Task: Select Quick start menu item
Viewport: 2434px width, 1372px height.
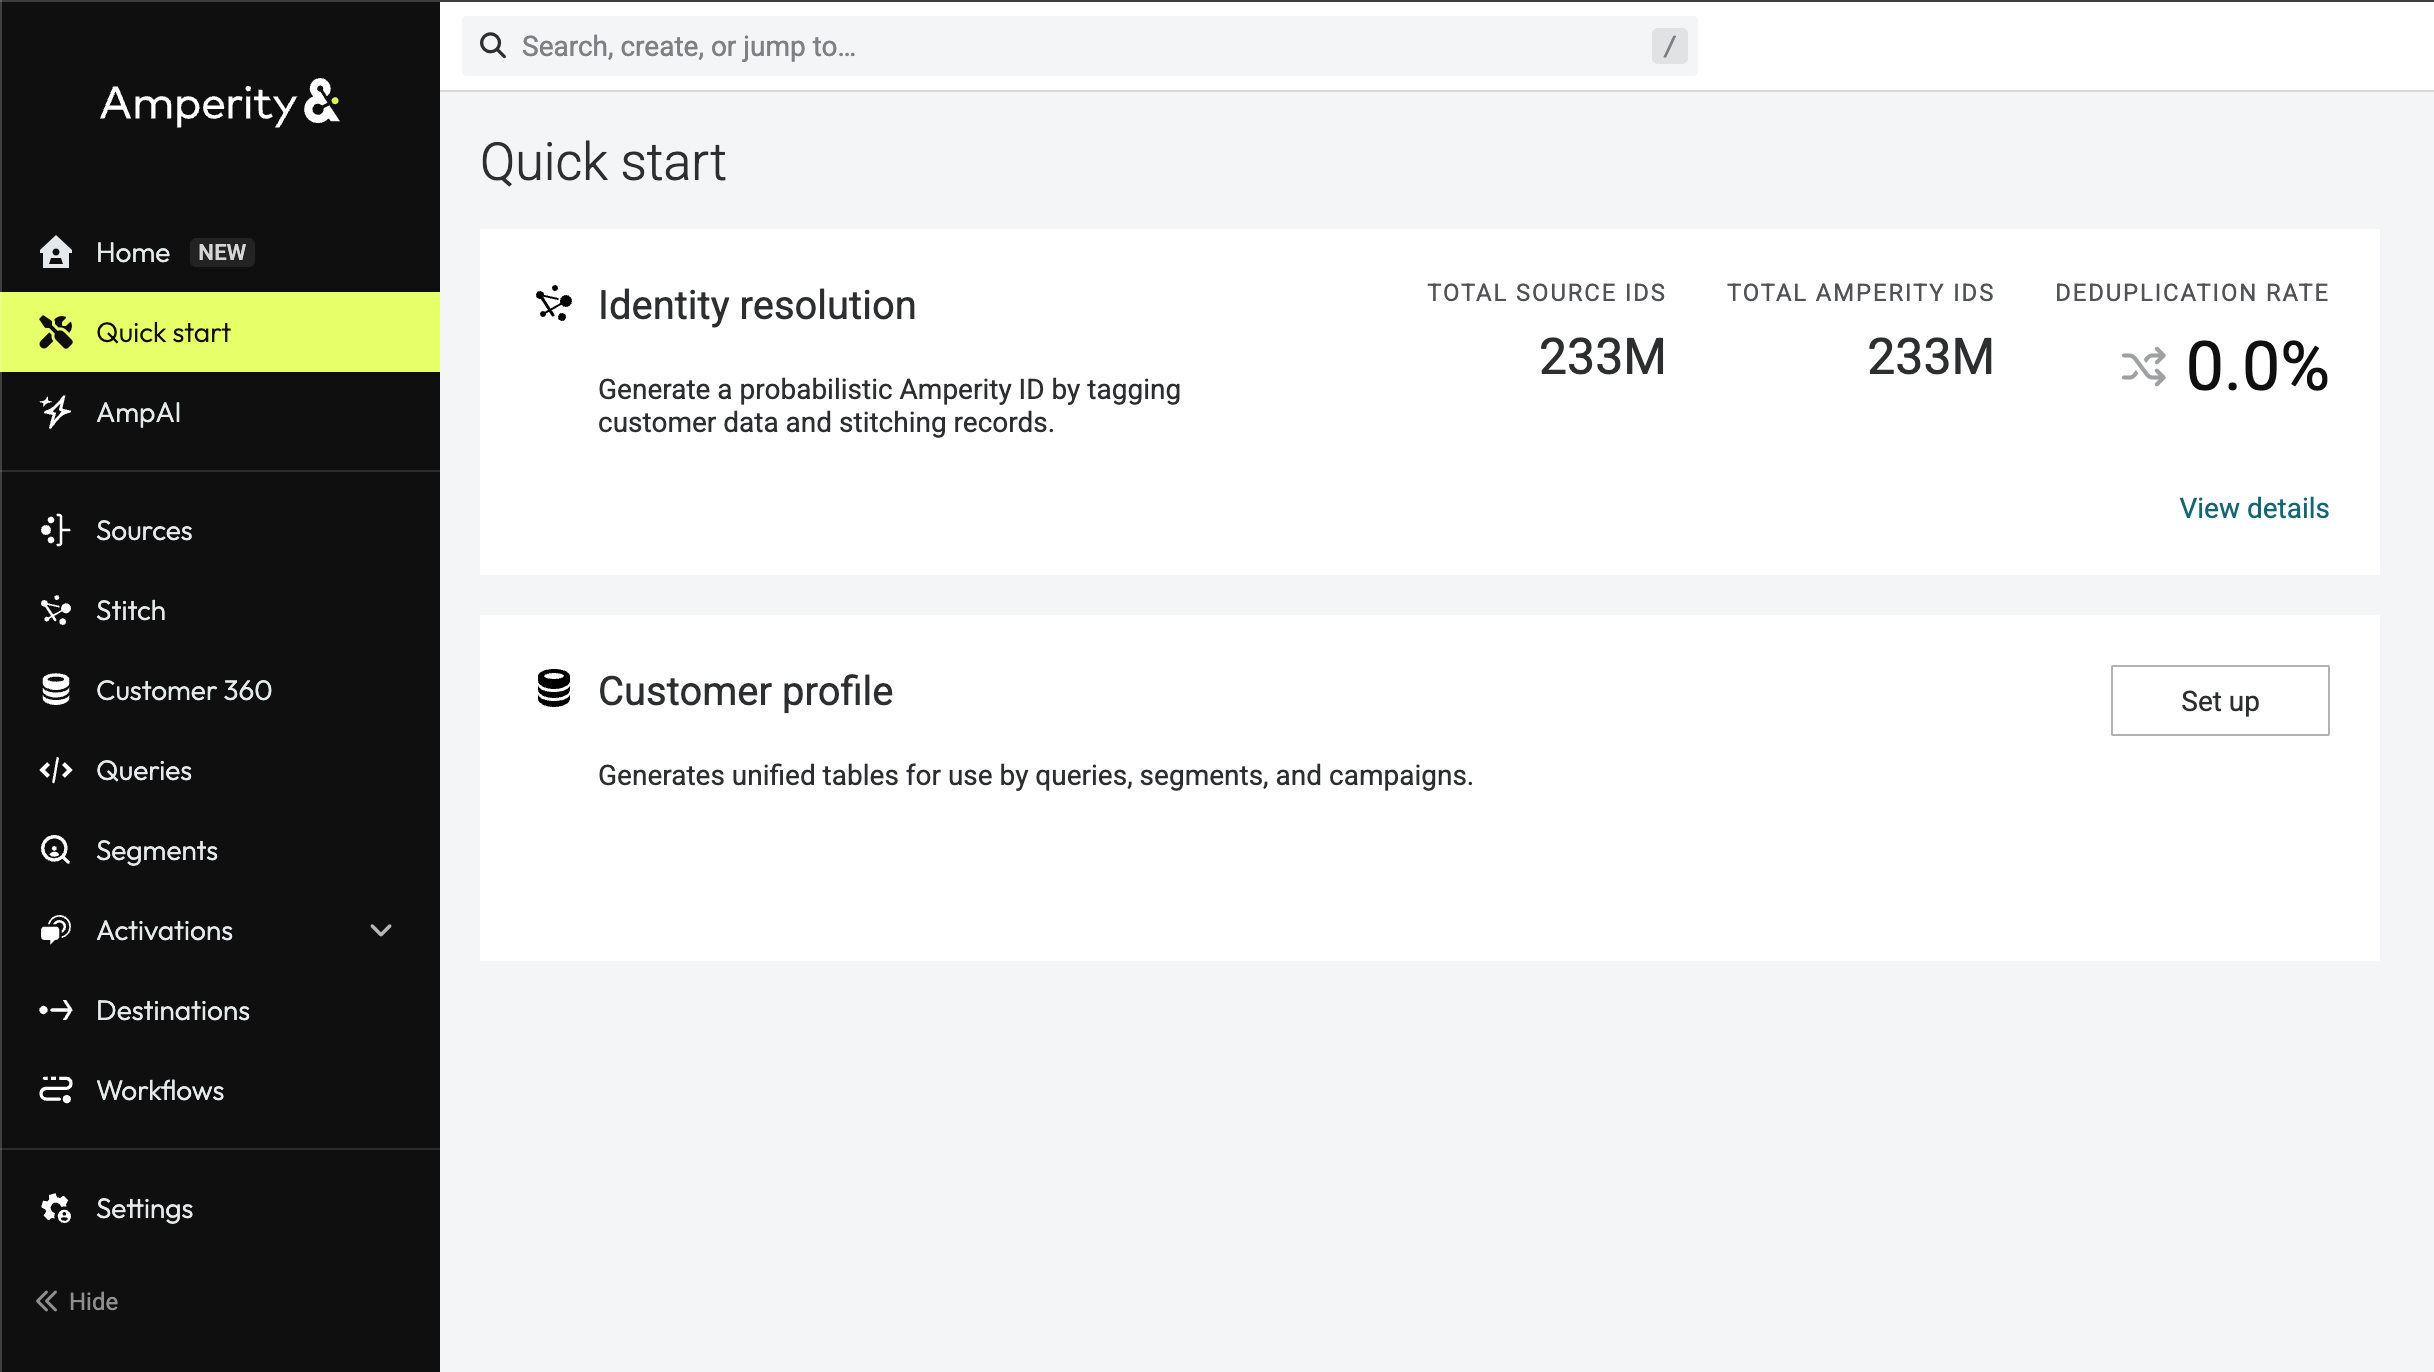Action: (220, 332)
